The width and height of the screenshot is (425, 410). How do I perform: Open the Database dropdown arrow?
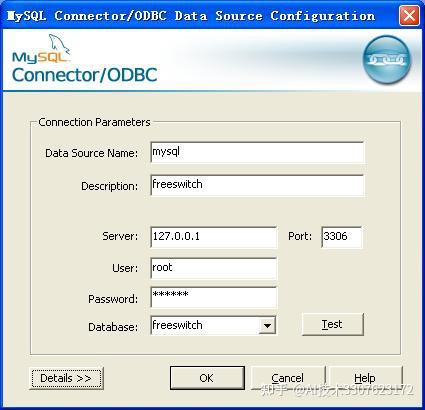point(267,325)
